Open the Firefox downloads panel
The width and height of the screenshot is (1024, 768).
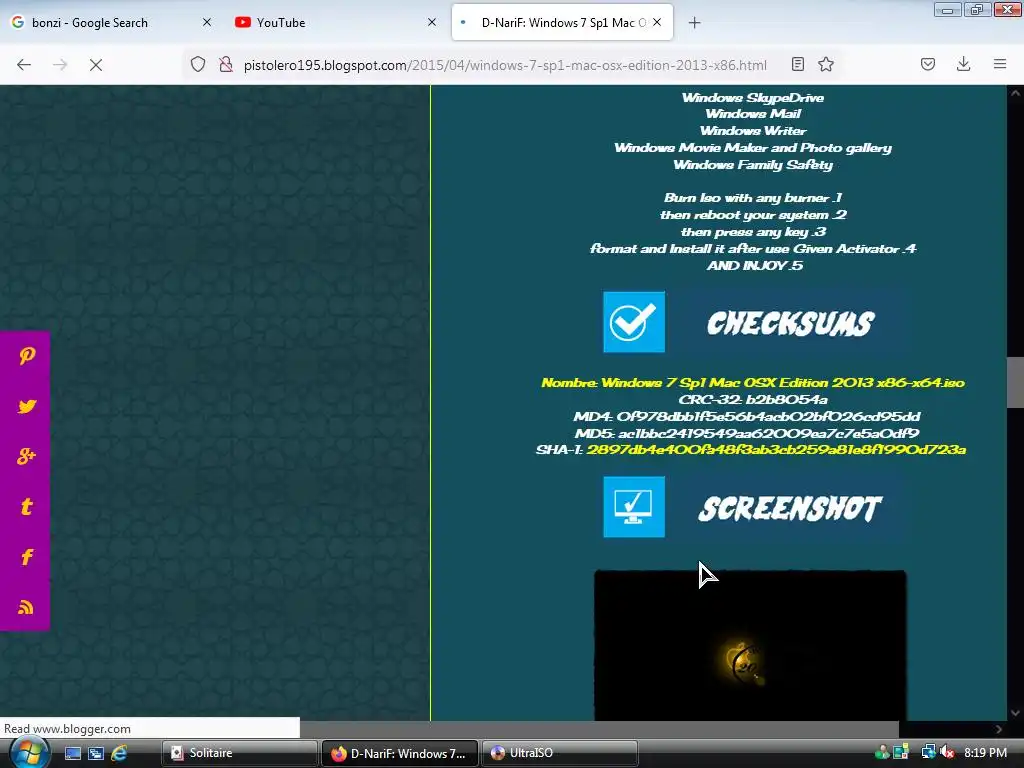[x=963, y=64]
